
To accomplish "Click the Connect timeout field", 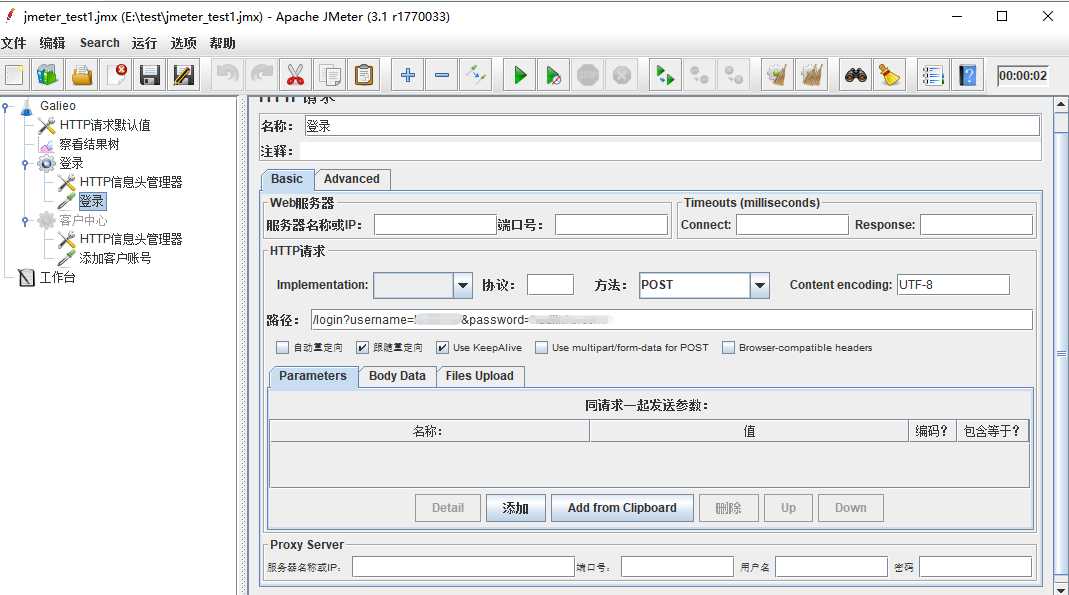I will (792, 225).
